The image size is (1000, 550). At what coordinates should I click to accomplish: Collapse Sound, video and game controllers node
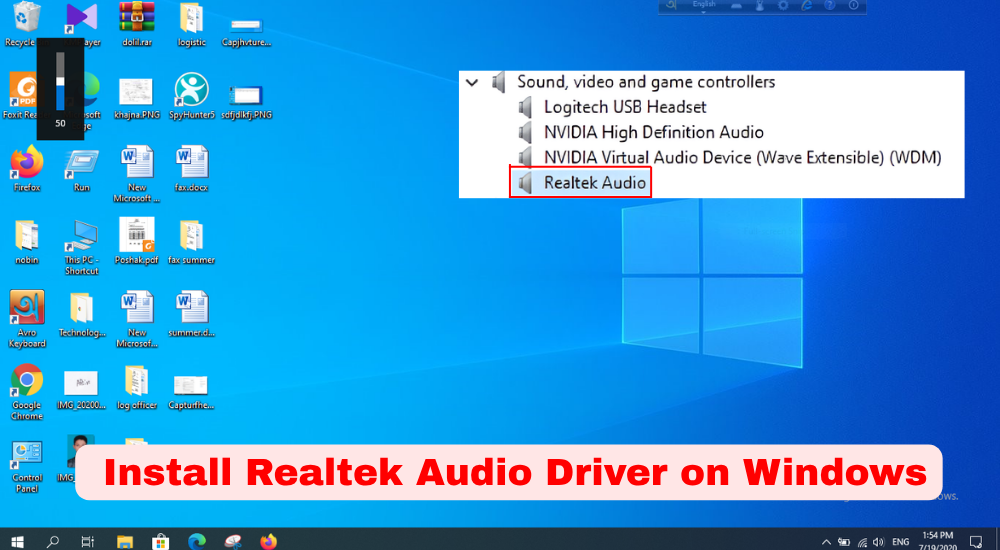(x=472, y=82)
